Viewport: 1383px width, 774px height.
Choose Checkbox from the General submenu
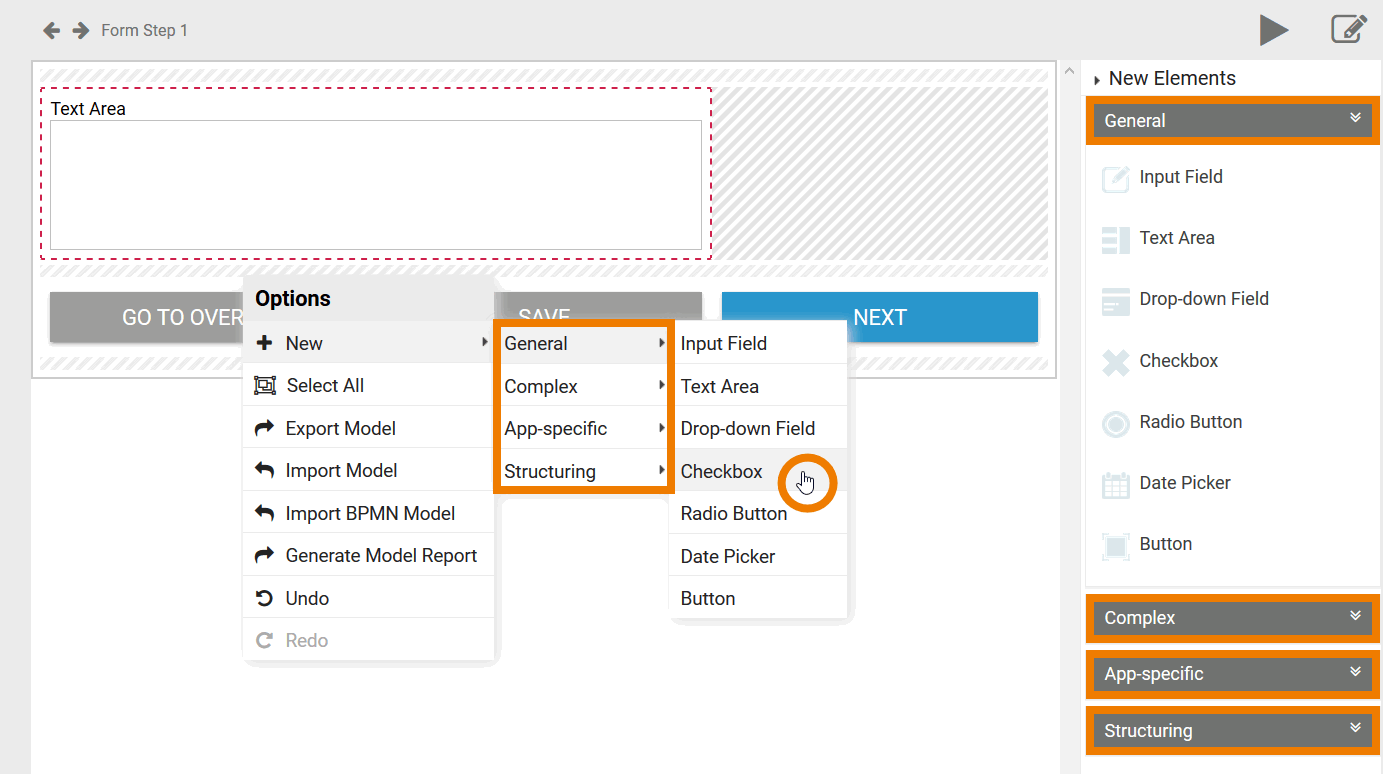tap(722, 471)
